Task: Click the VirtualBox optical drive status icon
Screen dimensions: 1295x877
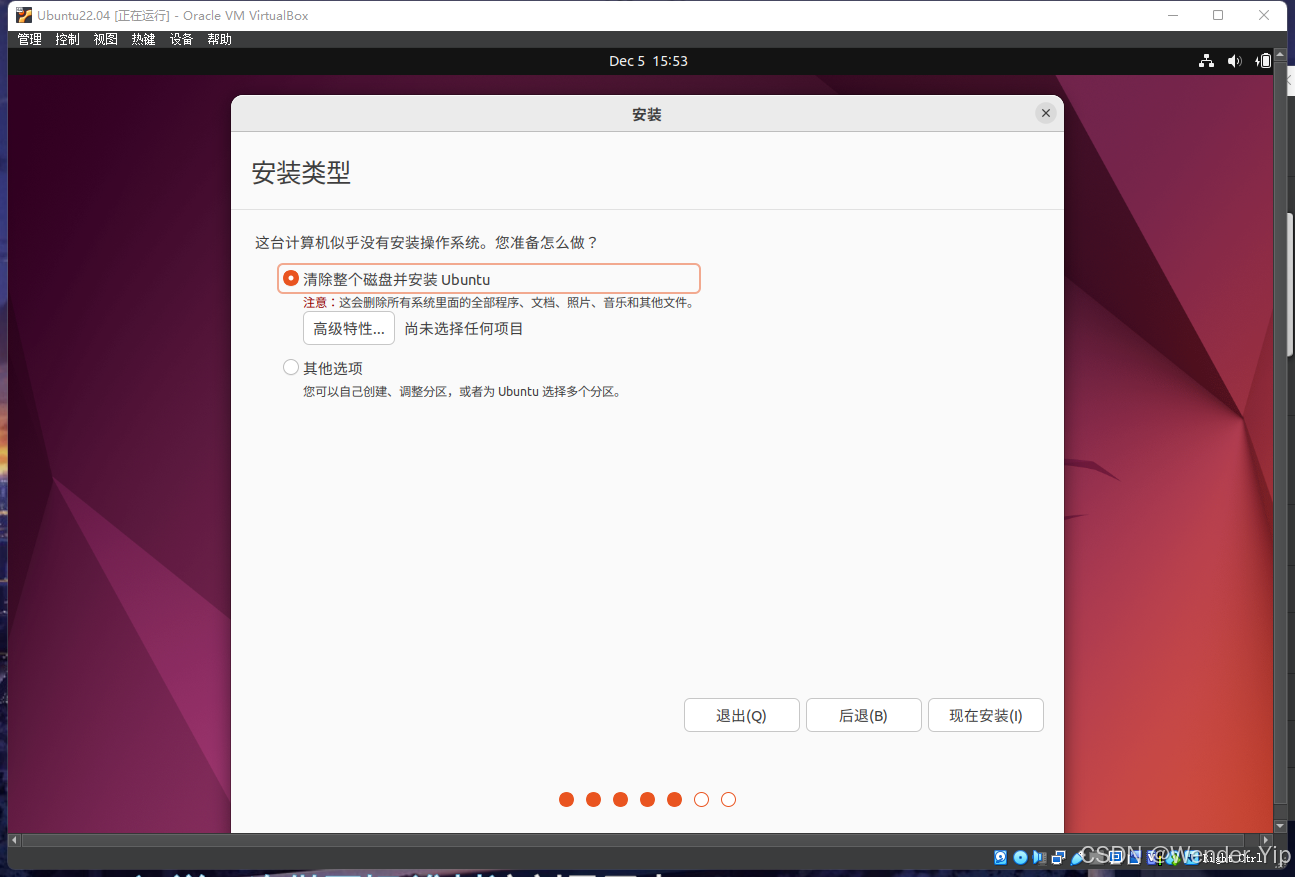Action: click(x=1020, y=857)
